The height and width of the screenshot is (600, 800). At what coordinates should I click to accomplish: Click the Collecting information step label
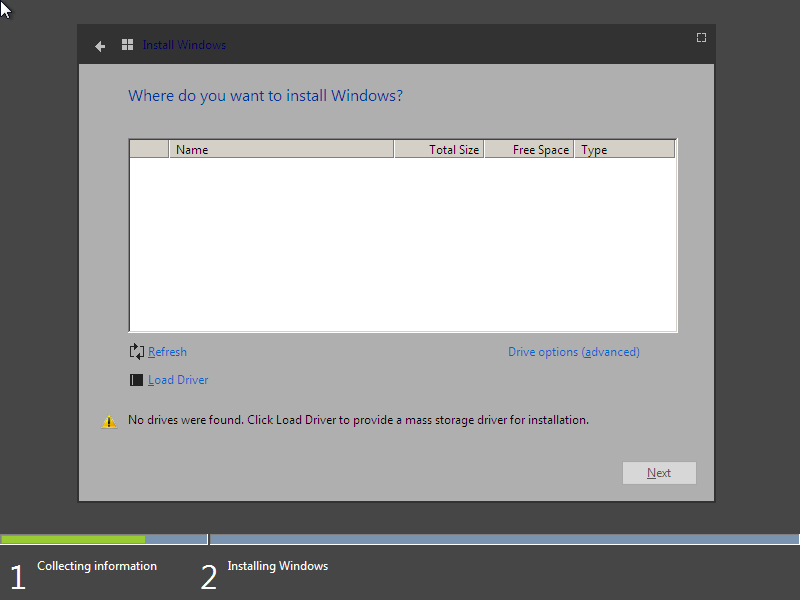point(97,566)
